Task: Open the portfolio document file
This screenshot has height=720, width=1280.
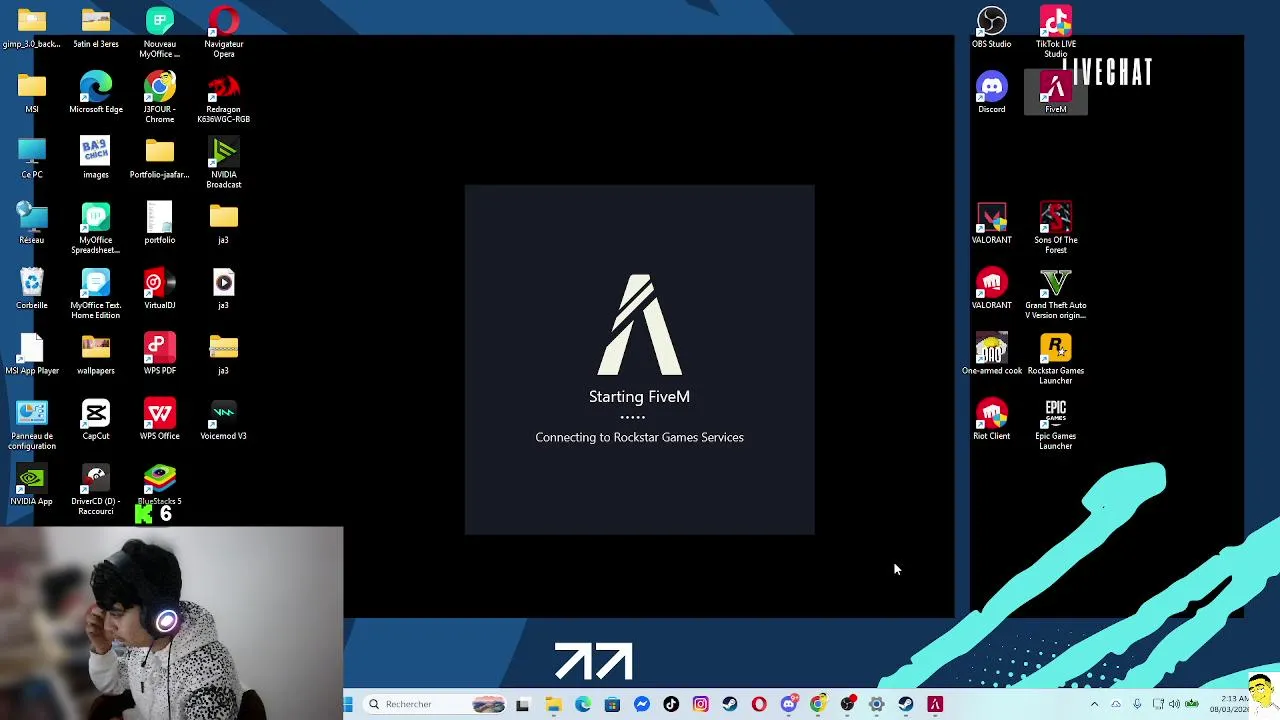Action: (x=159, y=223)
